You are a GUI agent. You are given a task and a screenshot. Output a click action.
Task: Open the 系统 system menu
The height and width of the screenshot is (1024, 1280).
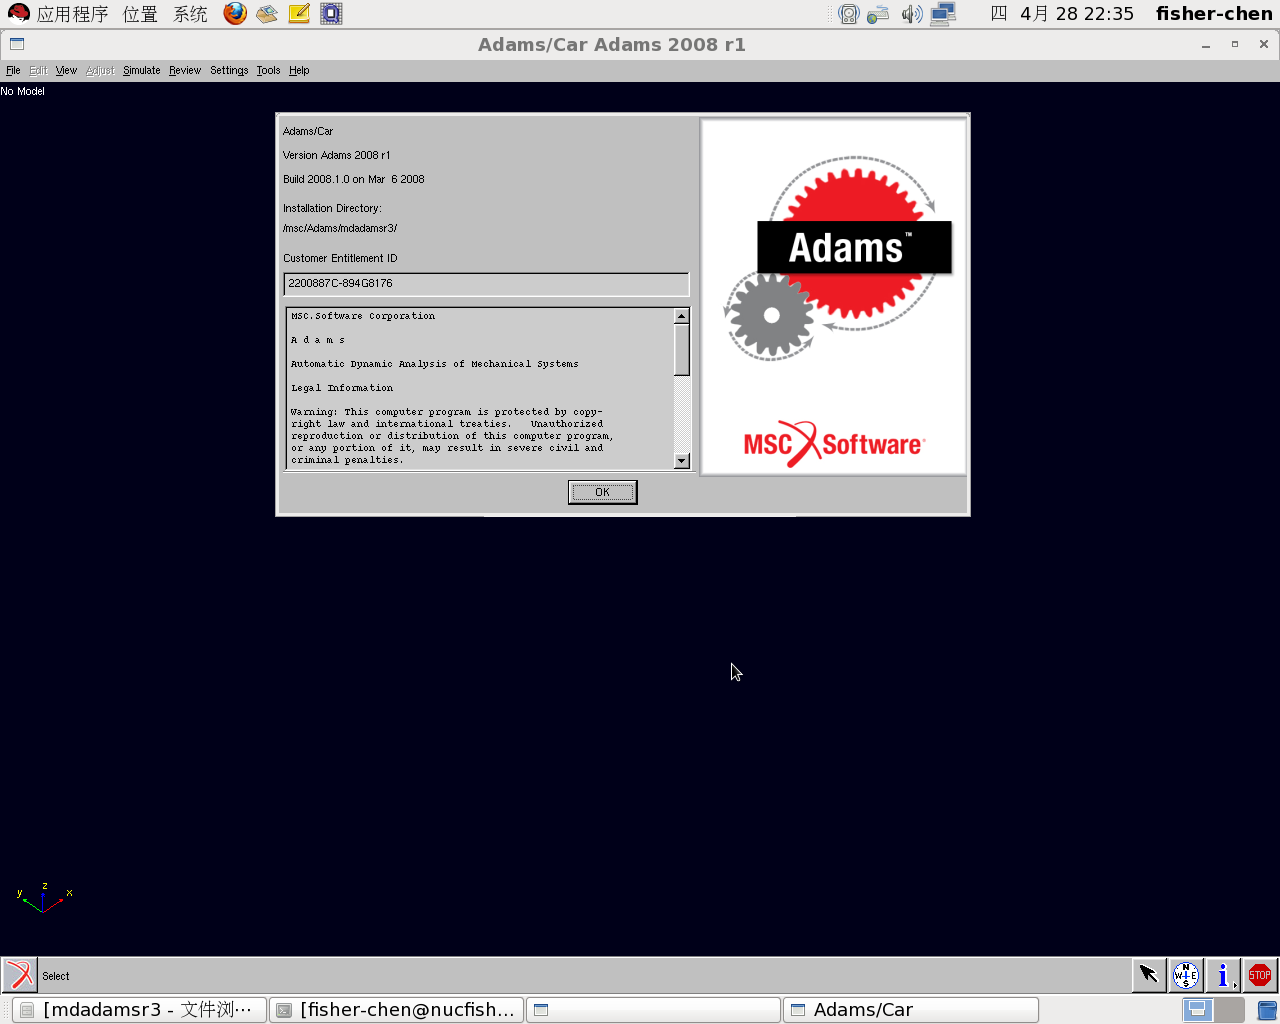click(190, 14)
